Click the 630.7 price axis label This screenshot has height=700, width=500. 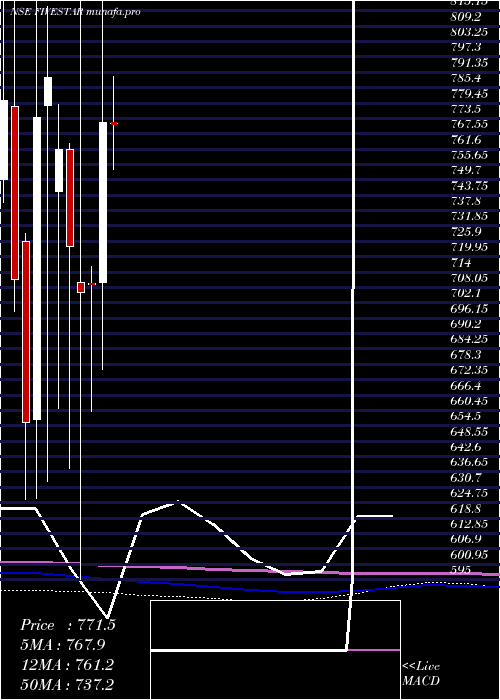(x=466, y=478)
